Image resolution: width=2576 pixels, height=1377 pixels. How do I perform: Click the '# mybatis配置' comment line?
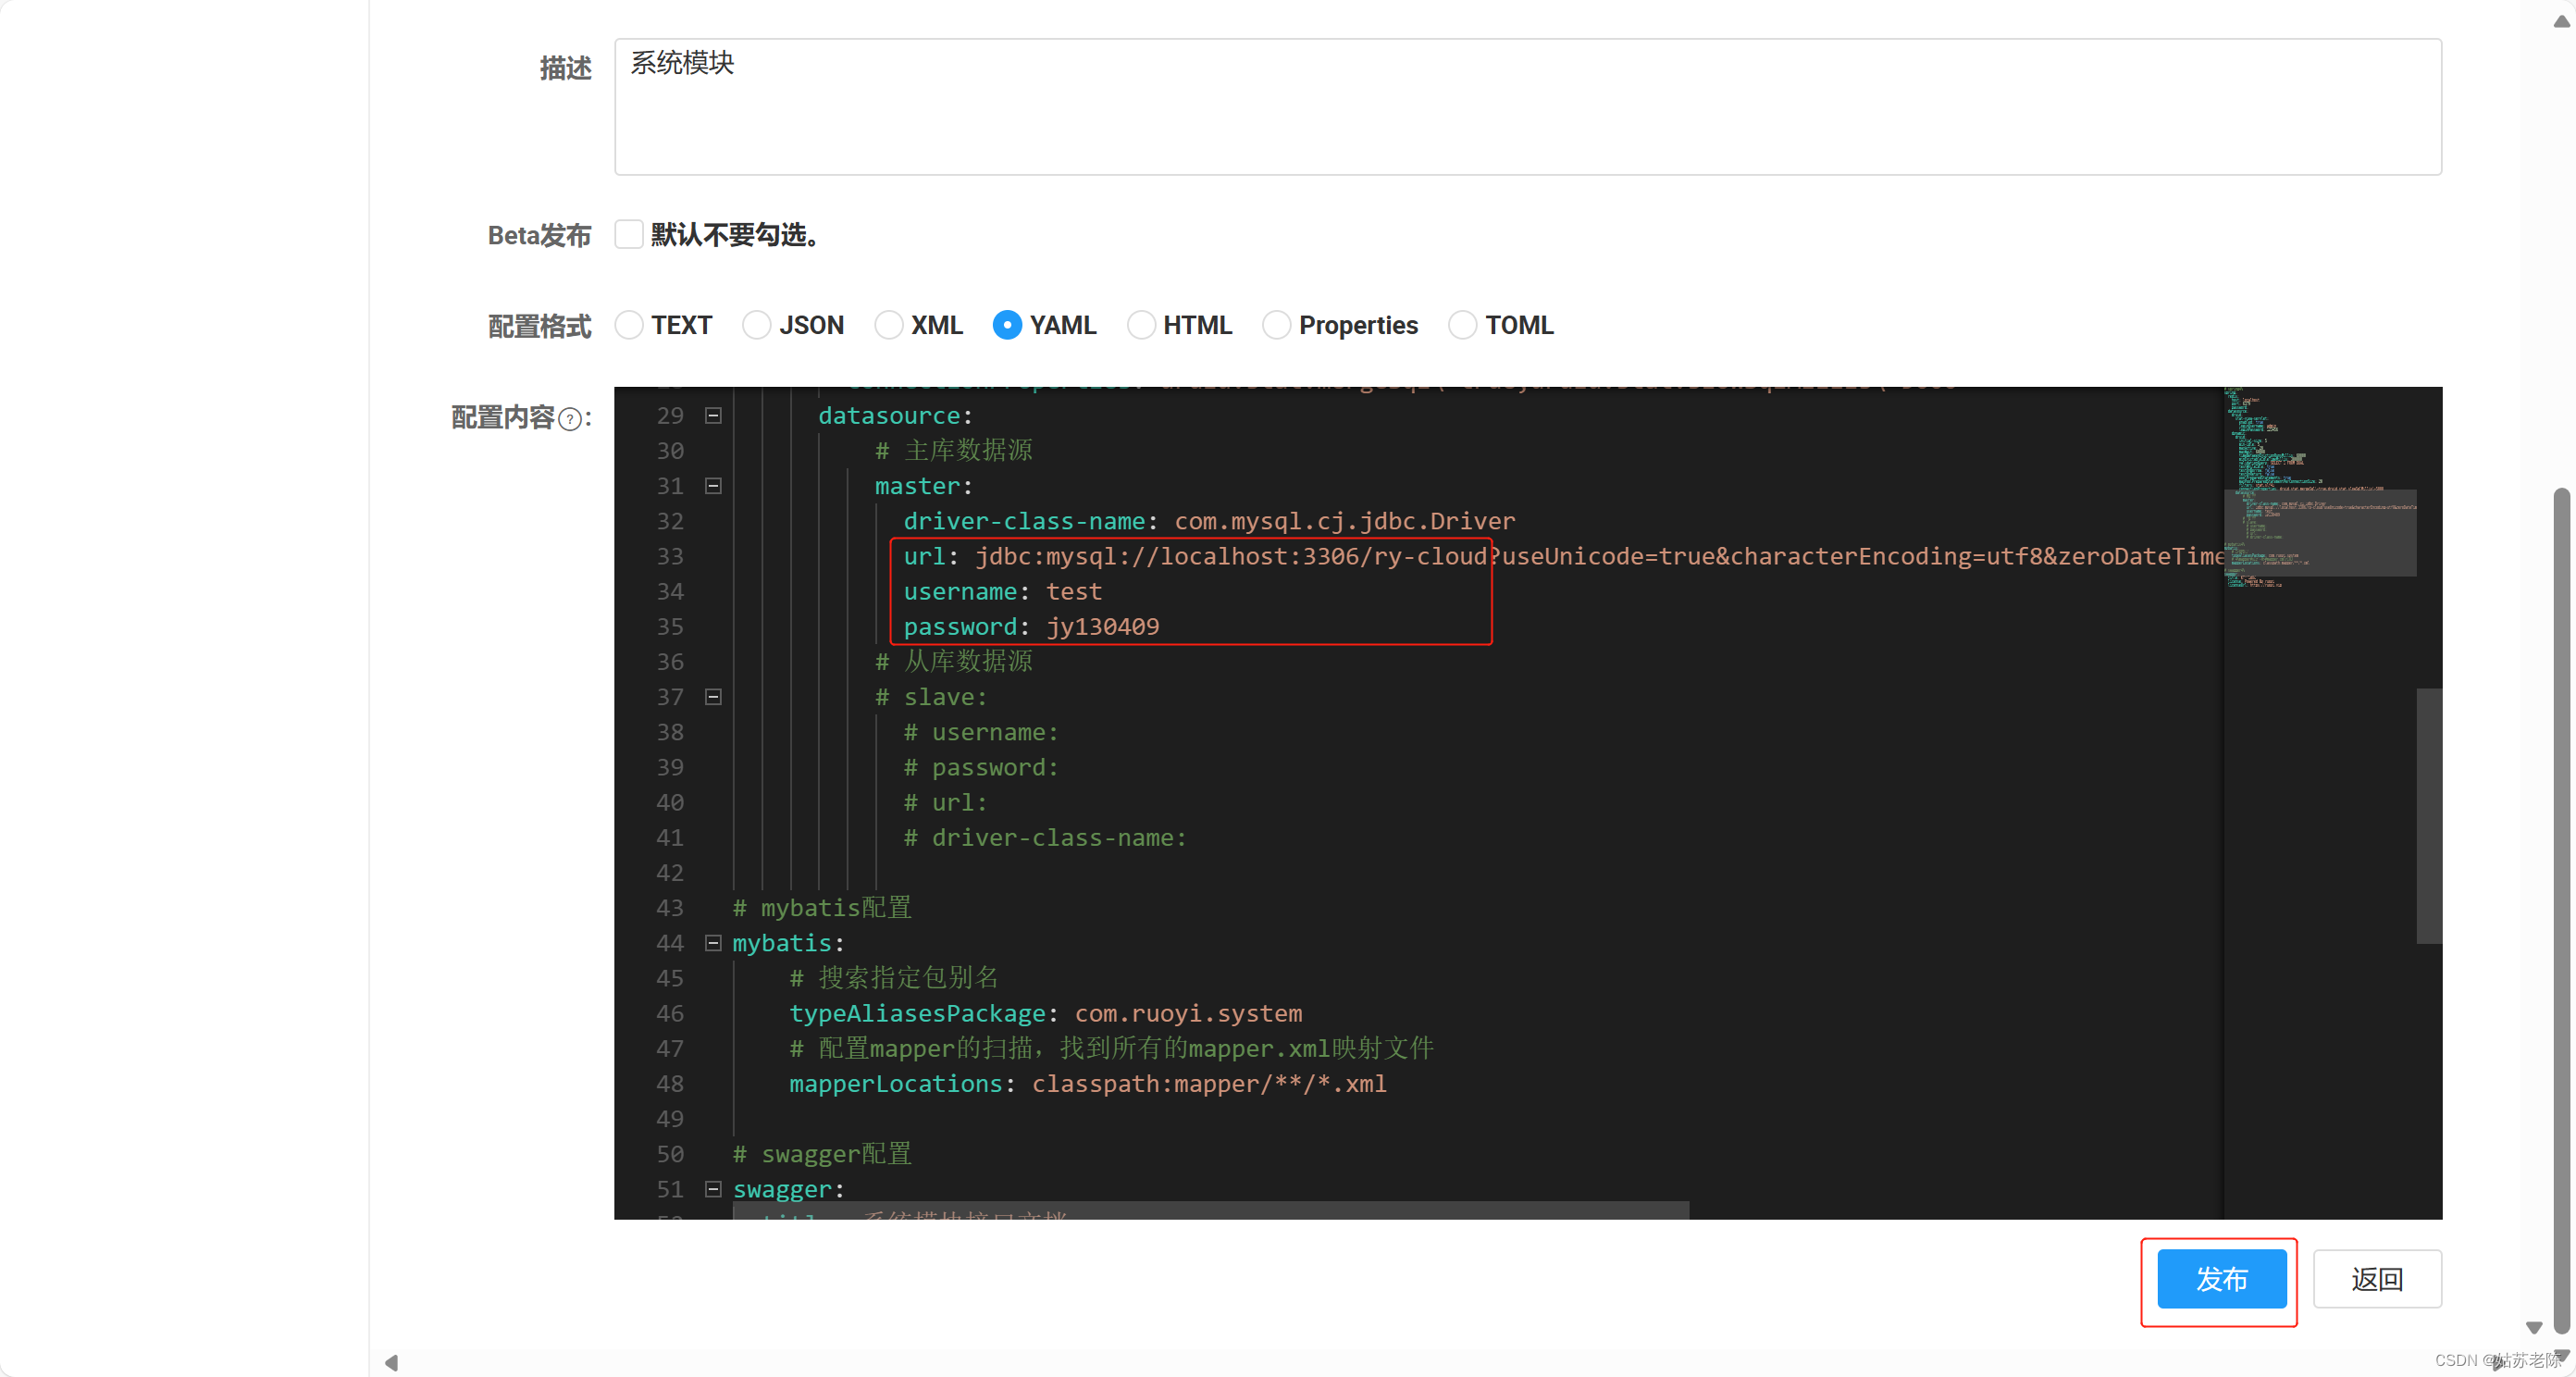coord(822,908)
